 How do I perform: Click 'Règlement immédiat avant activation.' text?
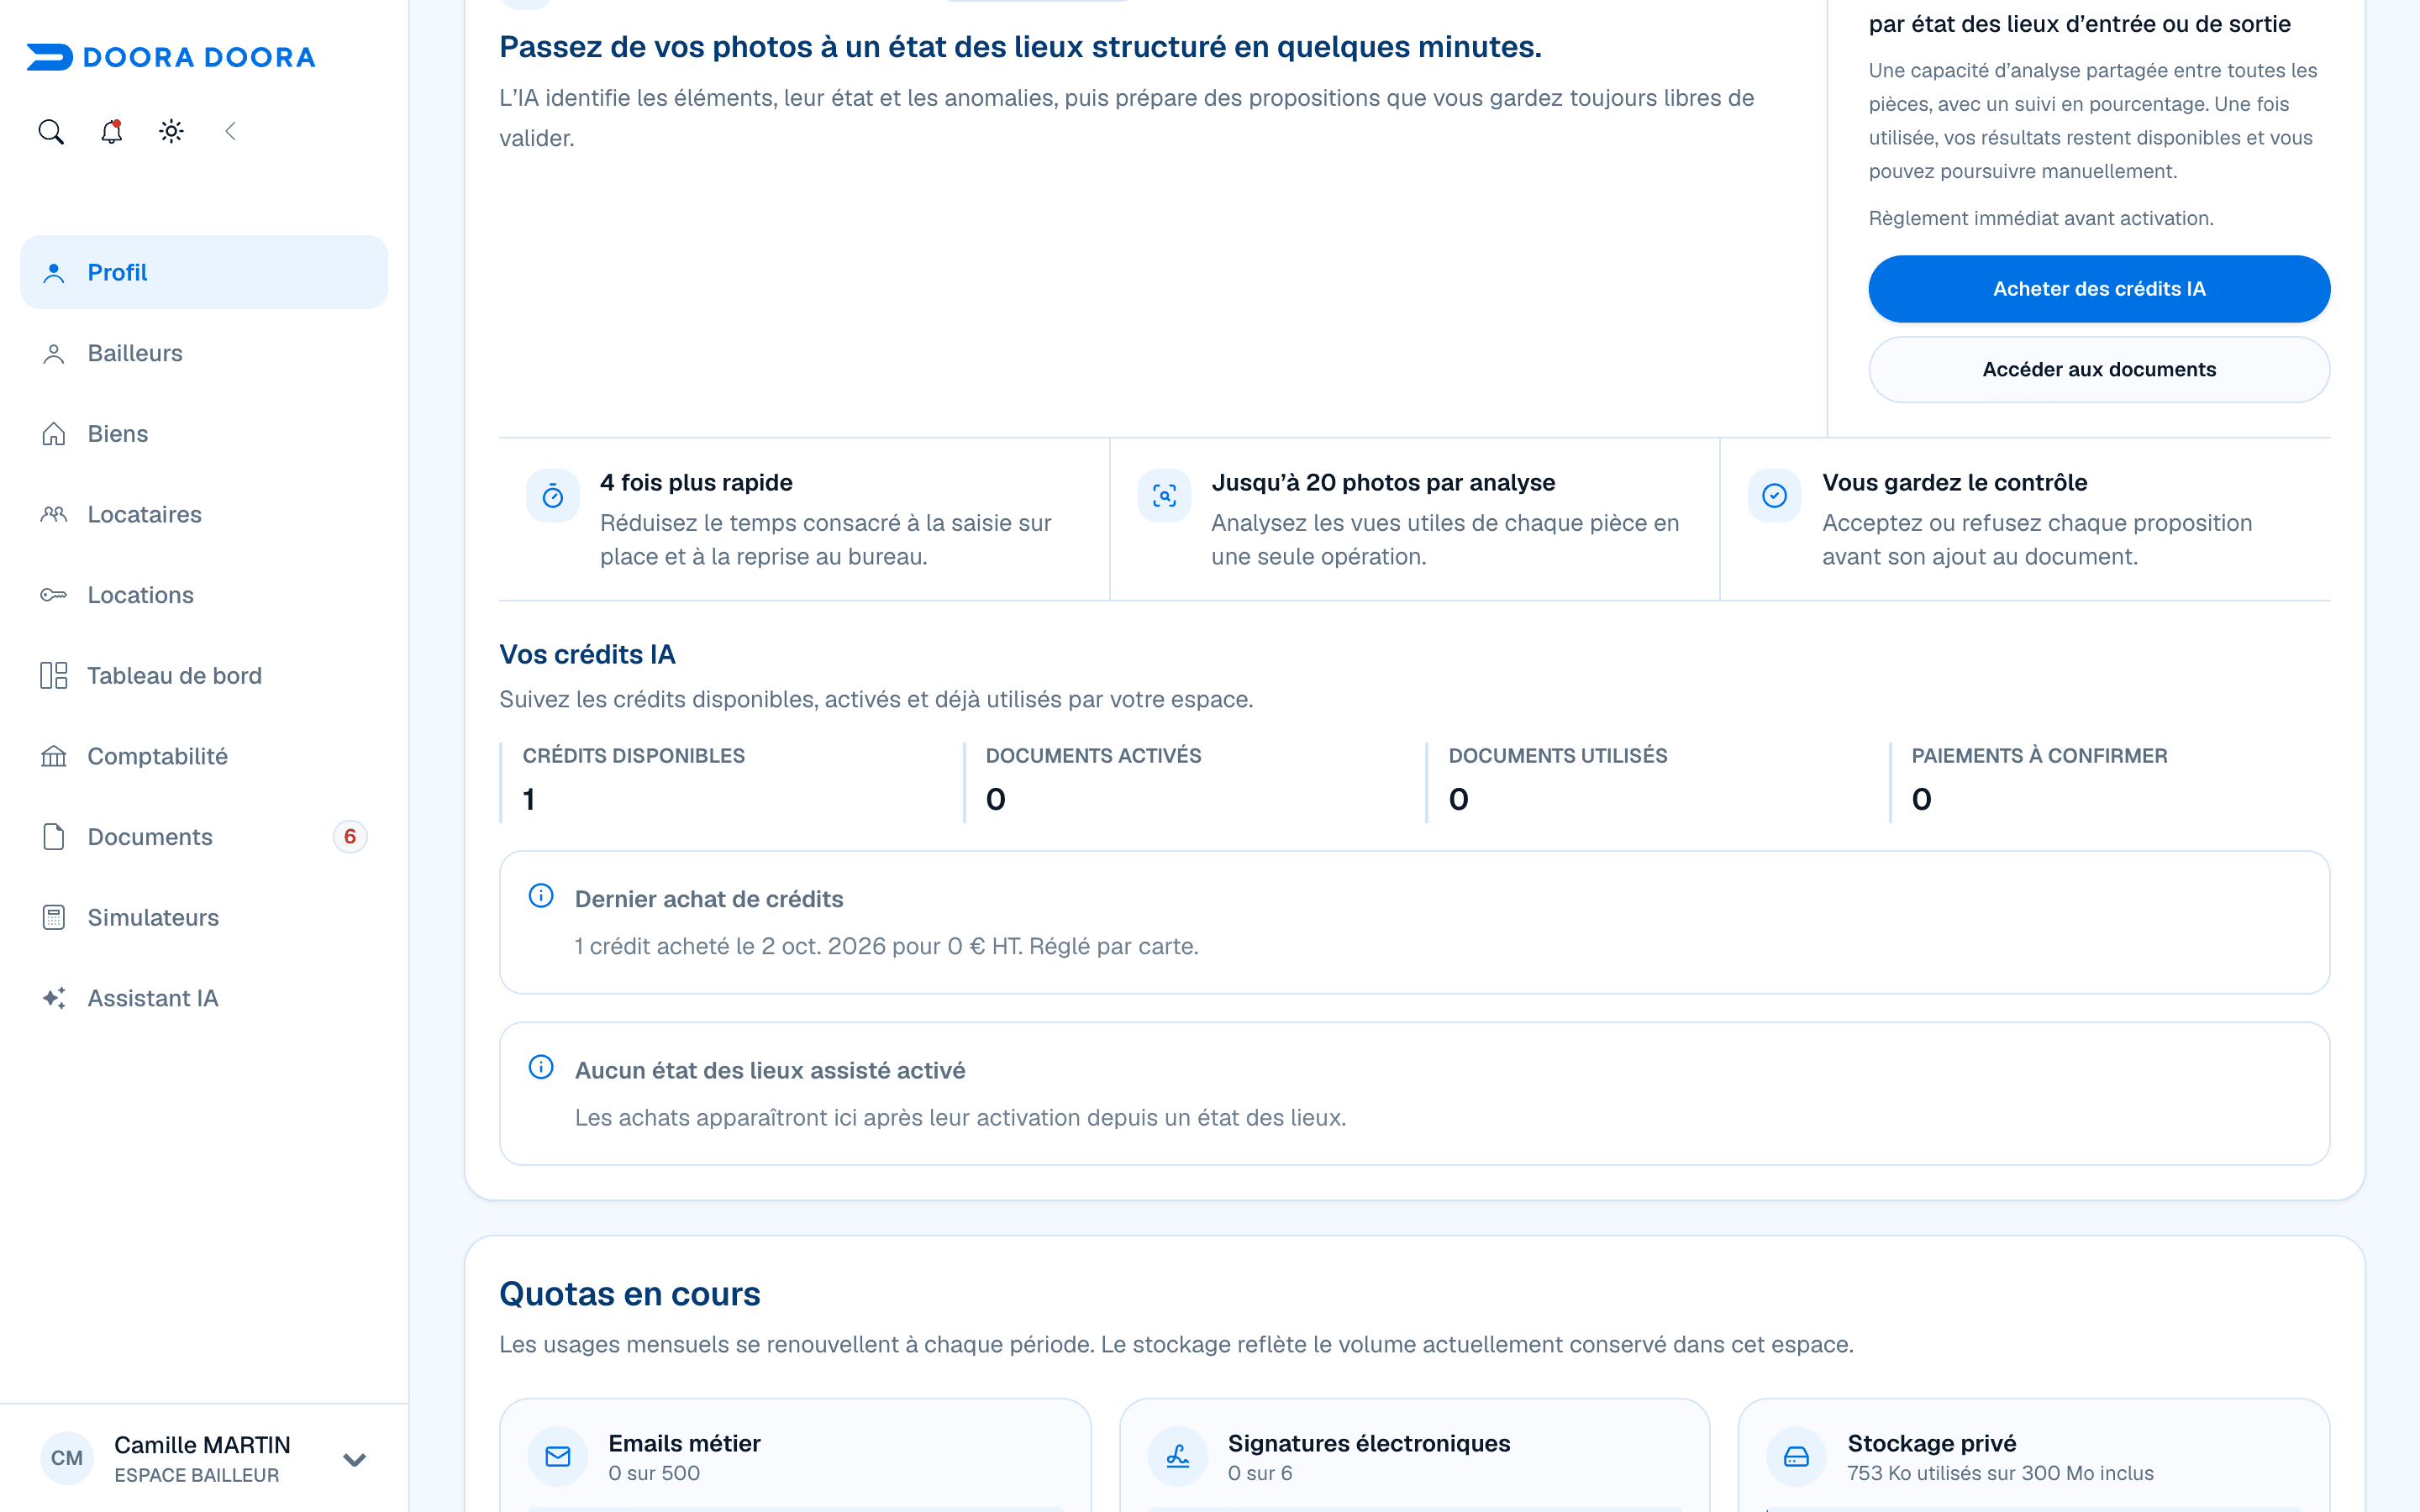2041,218
